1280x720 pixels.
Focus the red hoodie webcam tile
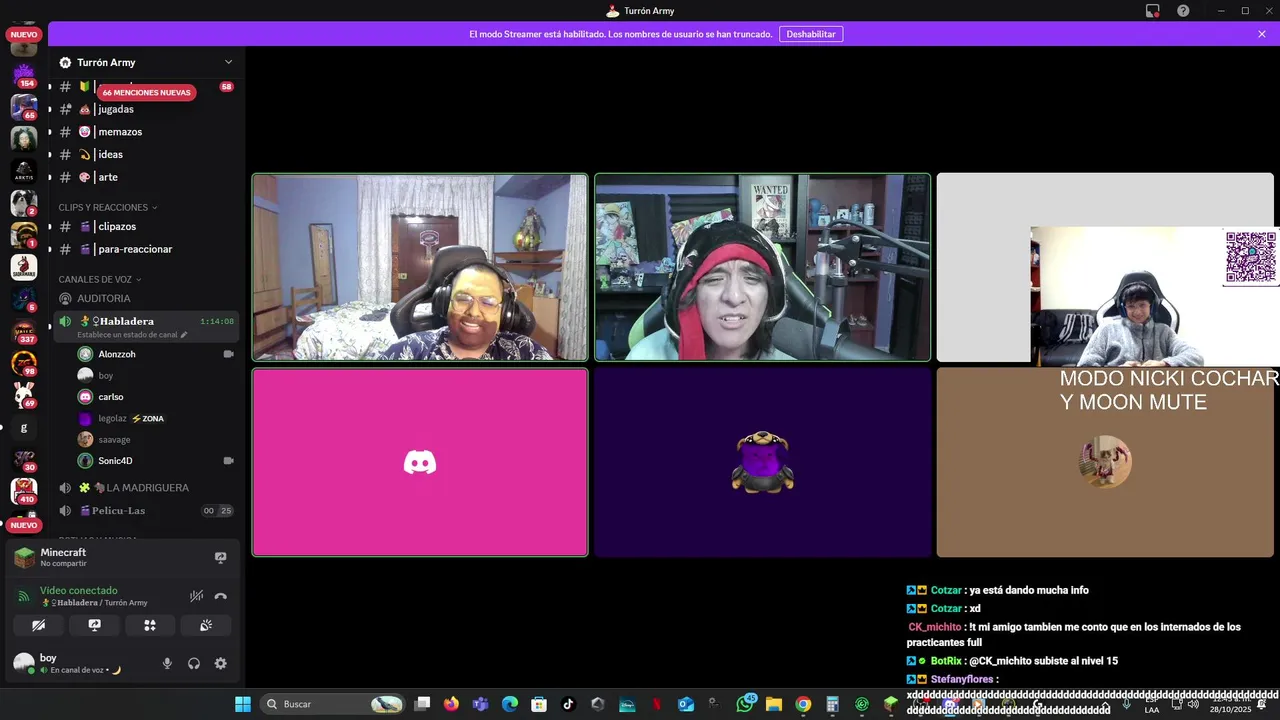pyautogui.click(x=762, y=267)
